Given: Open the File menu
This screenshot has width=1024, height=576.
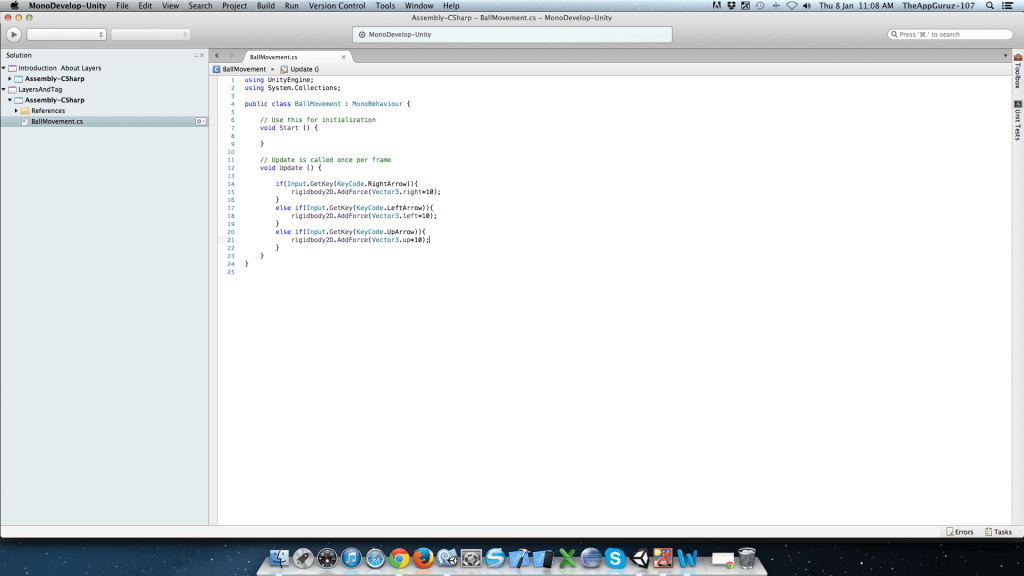Looking at the screenshot, I should coord(122,6).
